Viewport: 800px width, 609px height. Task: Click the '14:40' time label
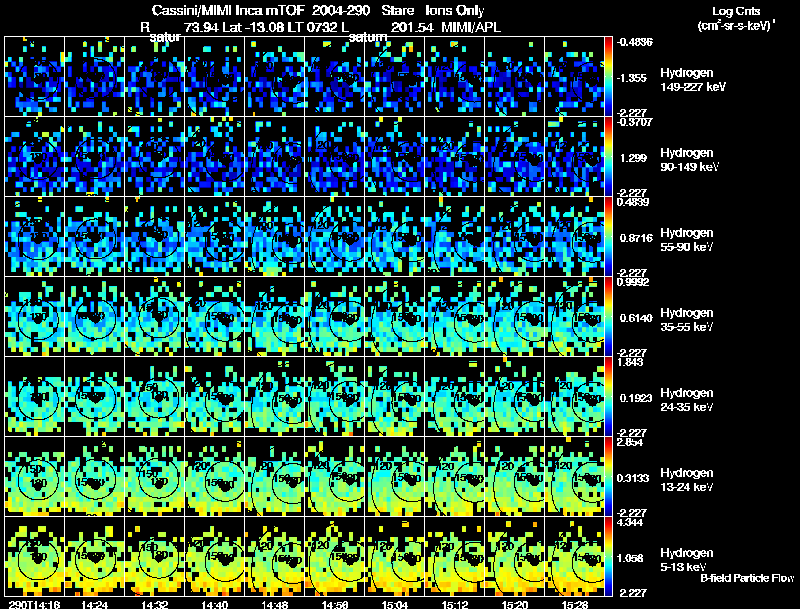pyautogui.click(x=214, y=604)
